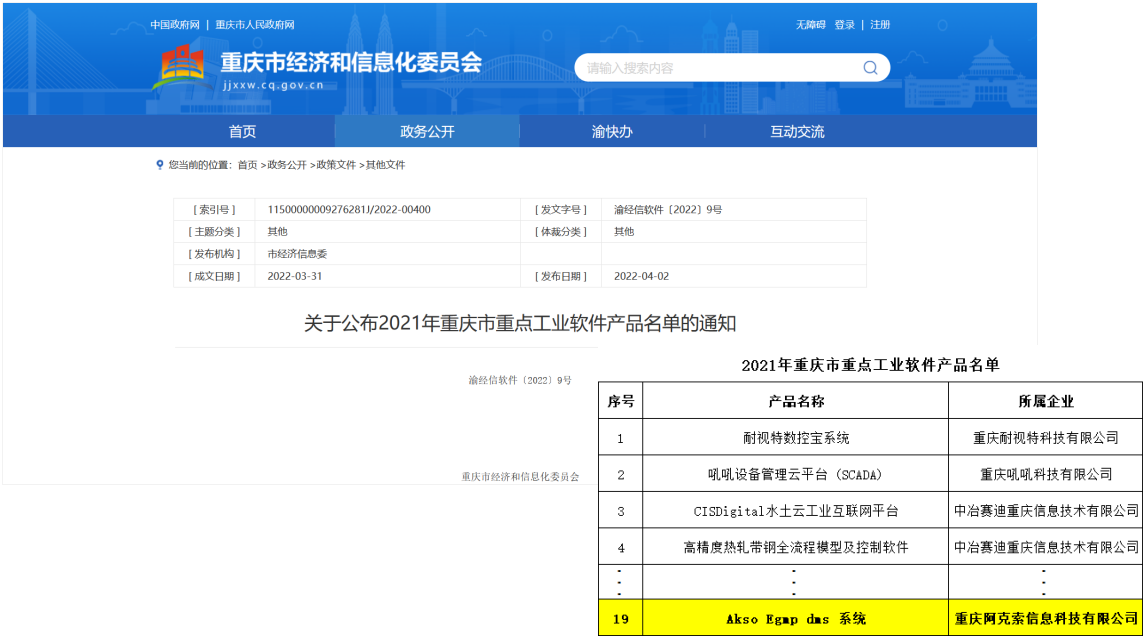This screenshot has width=1146, height=641.
Task: Click the 注册 register link
Action: [x=879, y=25]
